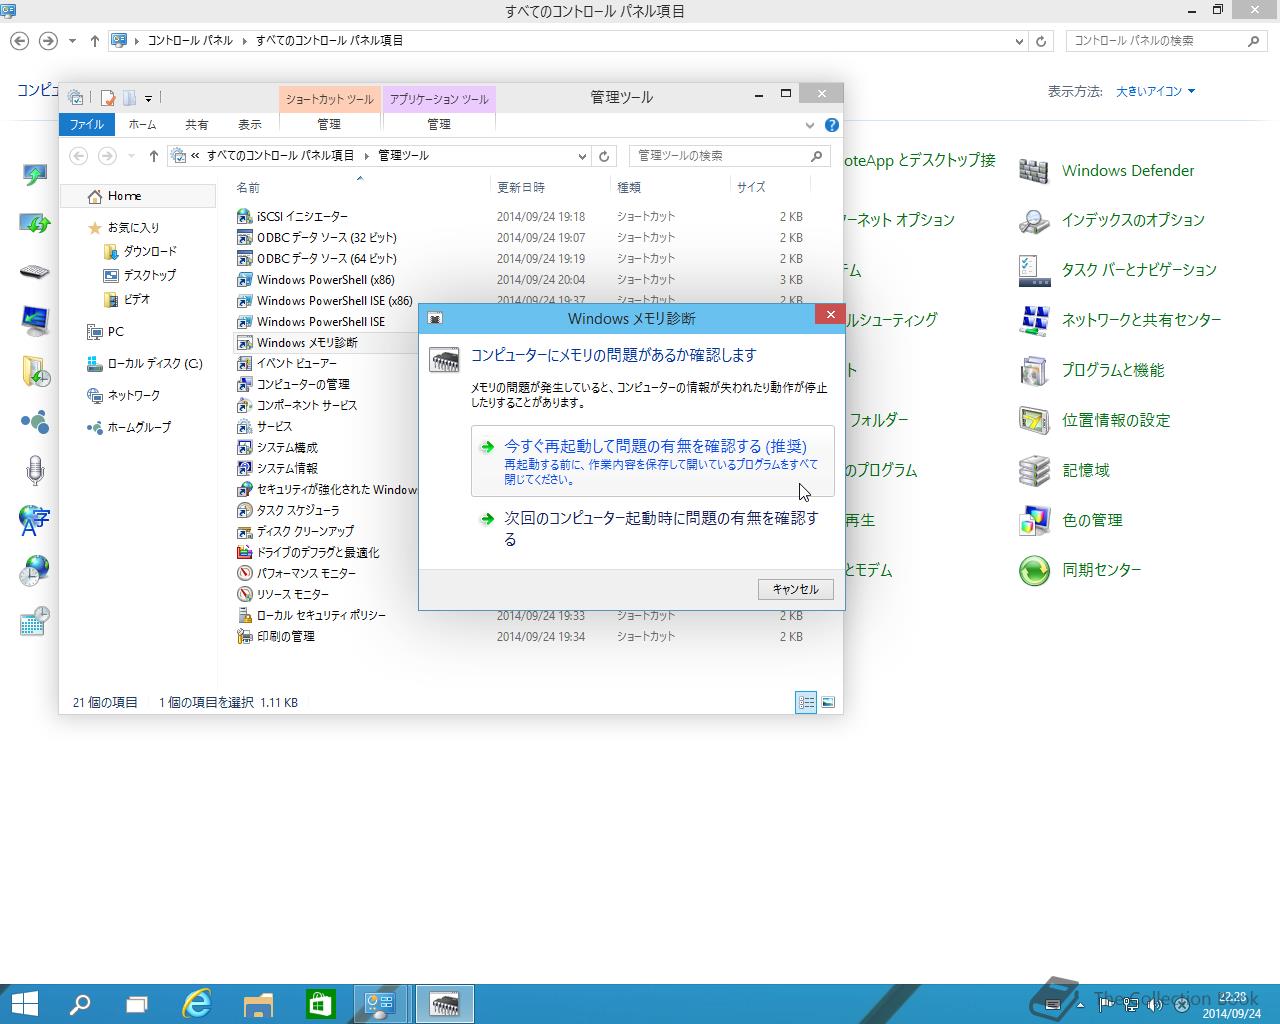
Task: Open the 共有 ribbon tab
Action: (x=196, y=125)
